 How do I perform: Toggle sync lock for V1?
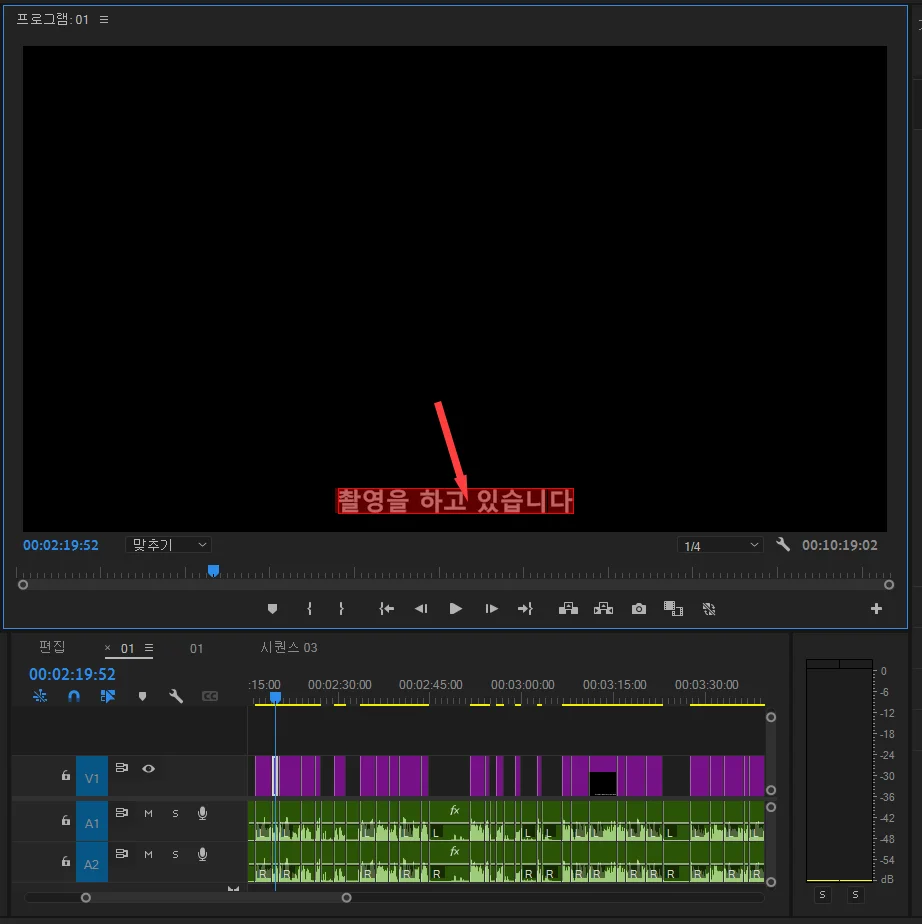(122, 768)
